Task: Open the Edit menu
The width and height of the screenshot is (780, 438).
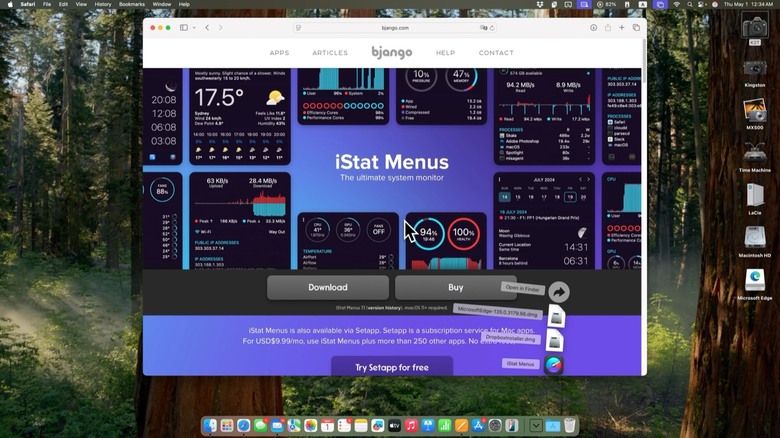Action: (63, 4)
